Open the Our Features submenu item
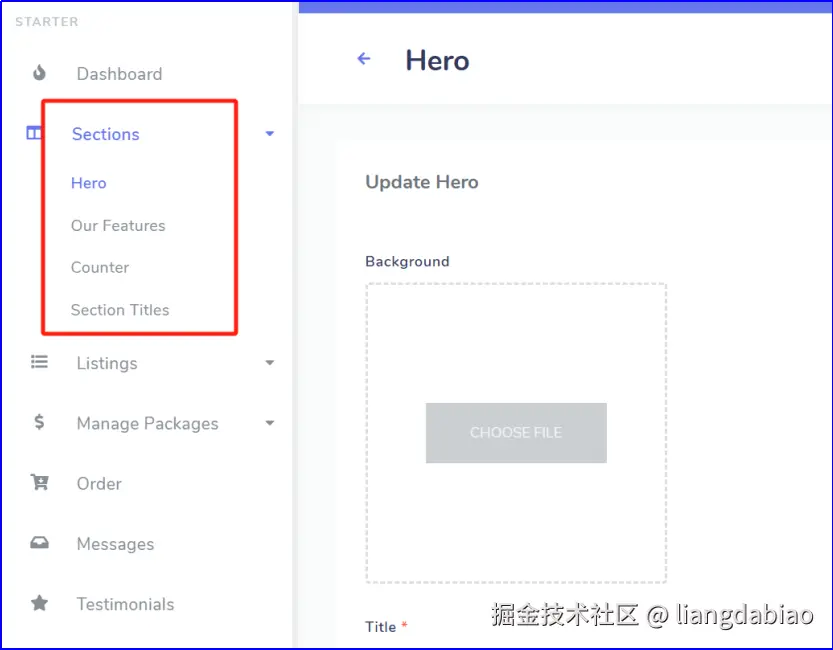The image size is (833, 650). point(118,226)
